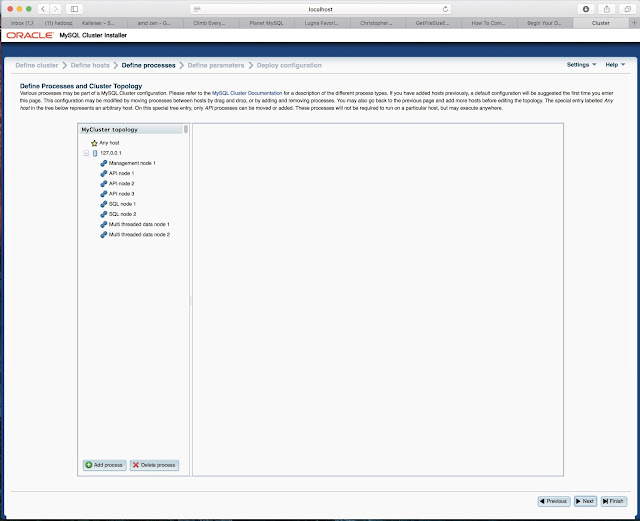
Task: Click the Add process button
Action: pyautogui.click(x=104, y=465)
